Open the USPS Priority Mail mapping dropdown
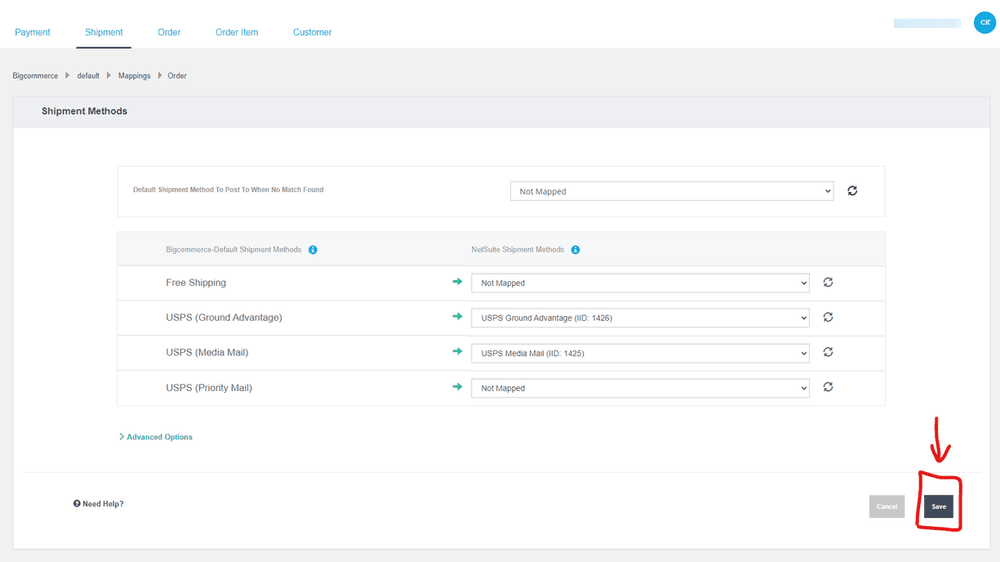The height and width of the screenshot is (562, 1000). pyautogui.click(x=640, y=388)
